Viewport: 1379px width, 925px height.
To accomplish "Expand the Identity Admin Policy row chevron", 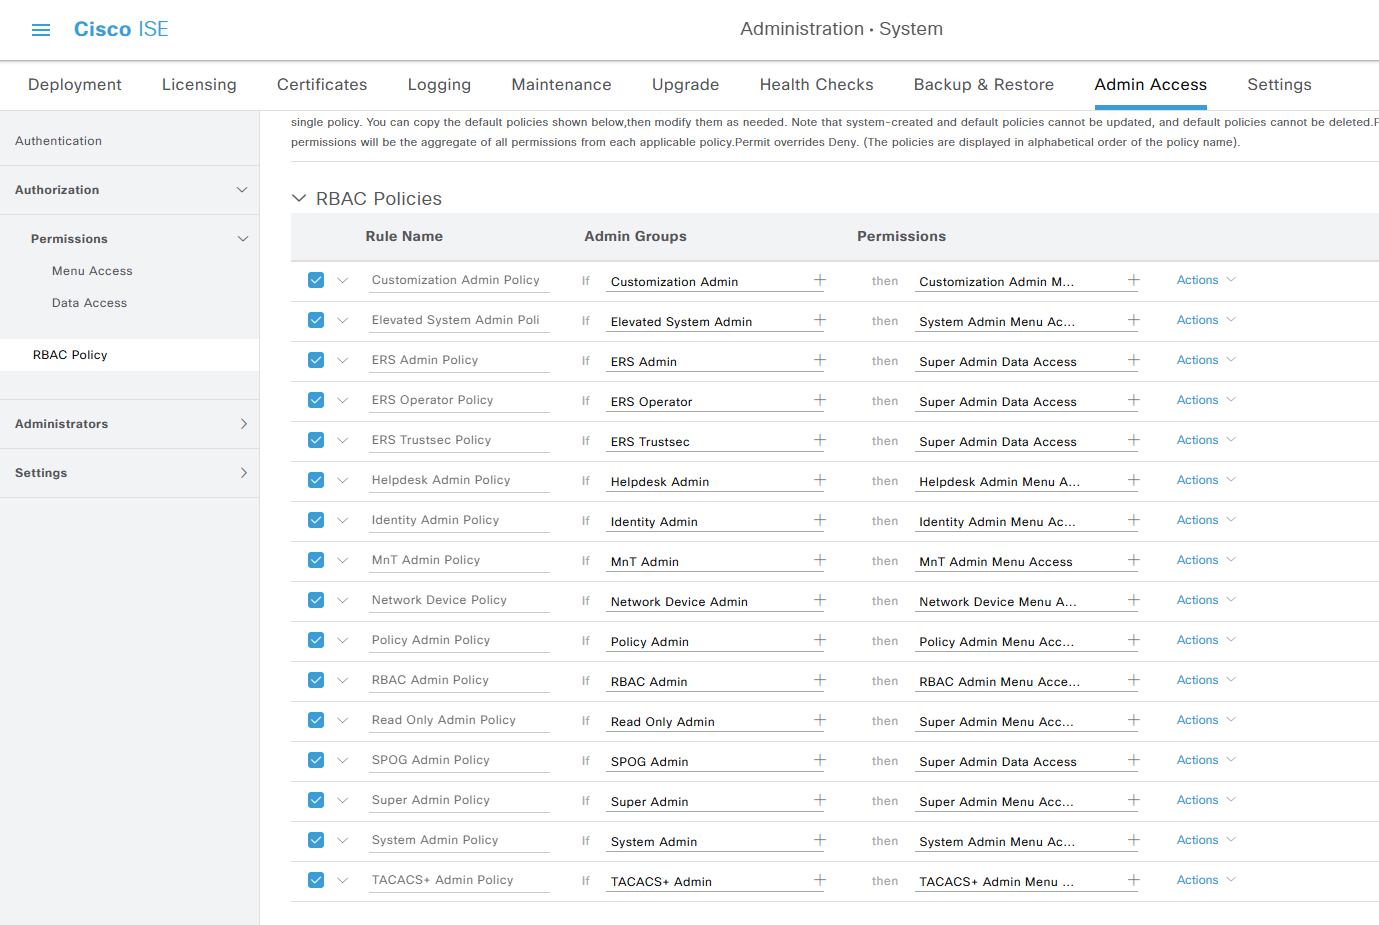I will click(343, 520).
